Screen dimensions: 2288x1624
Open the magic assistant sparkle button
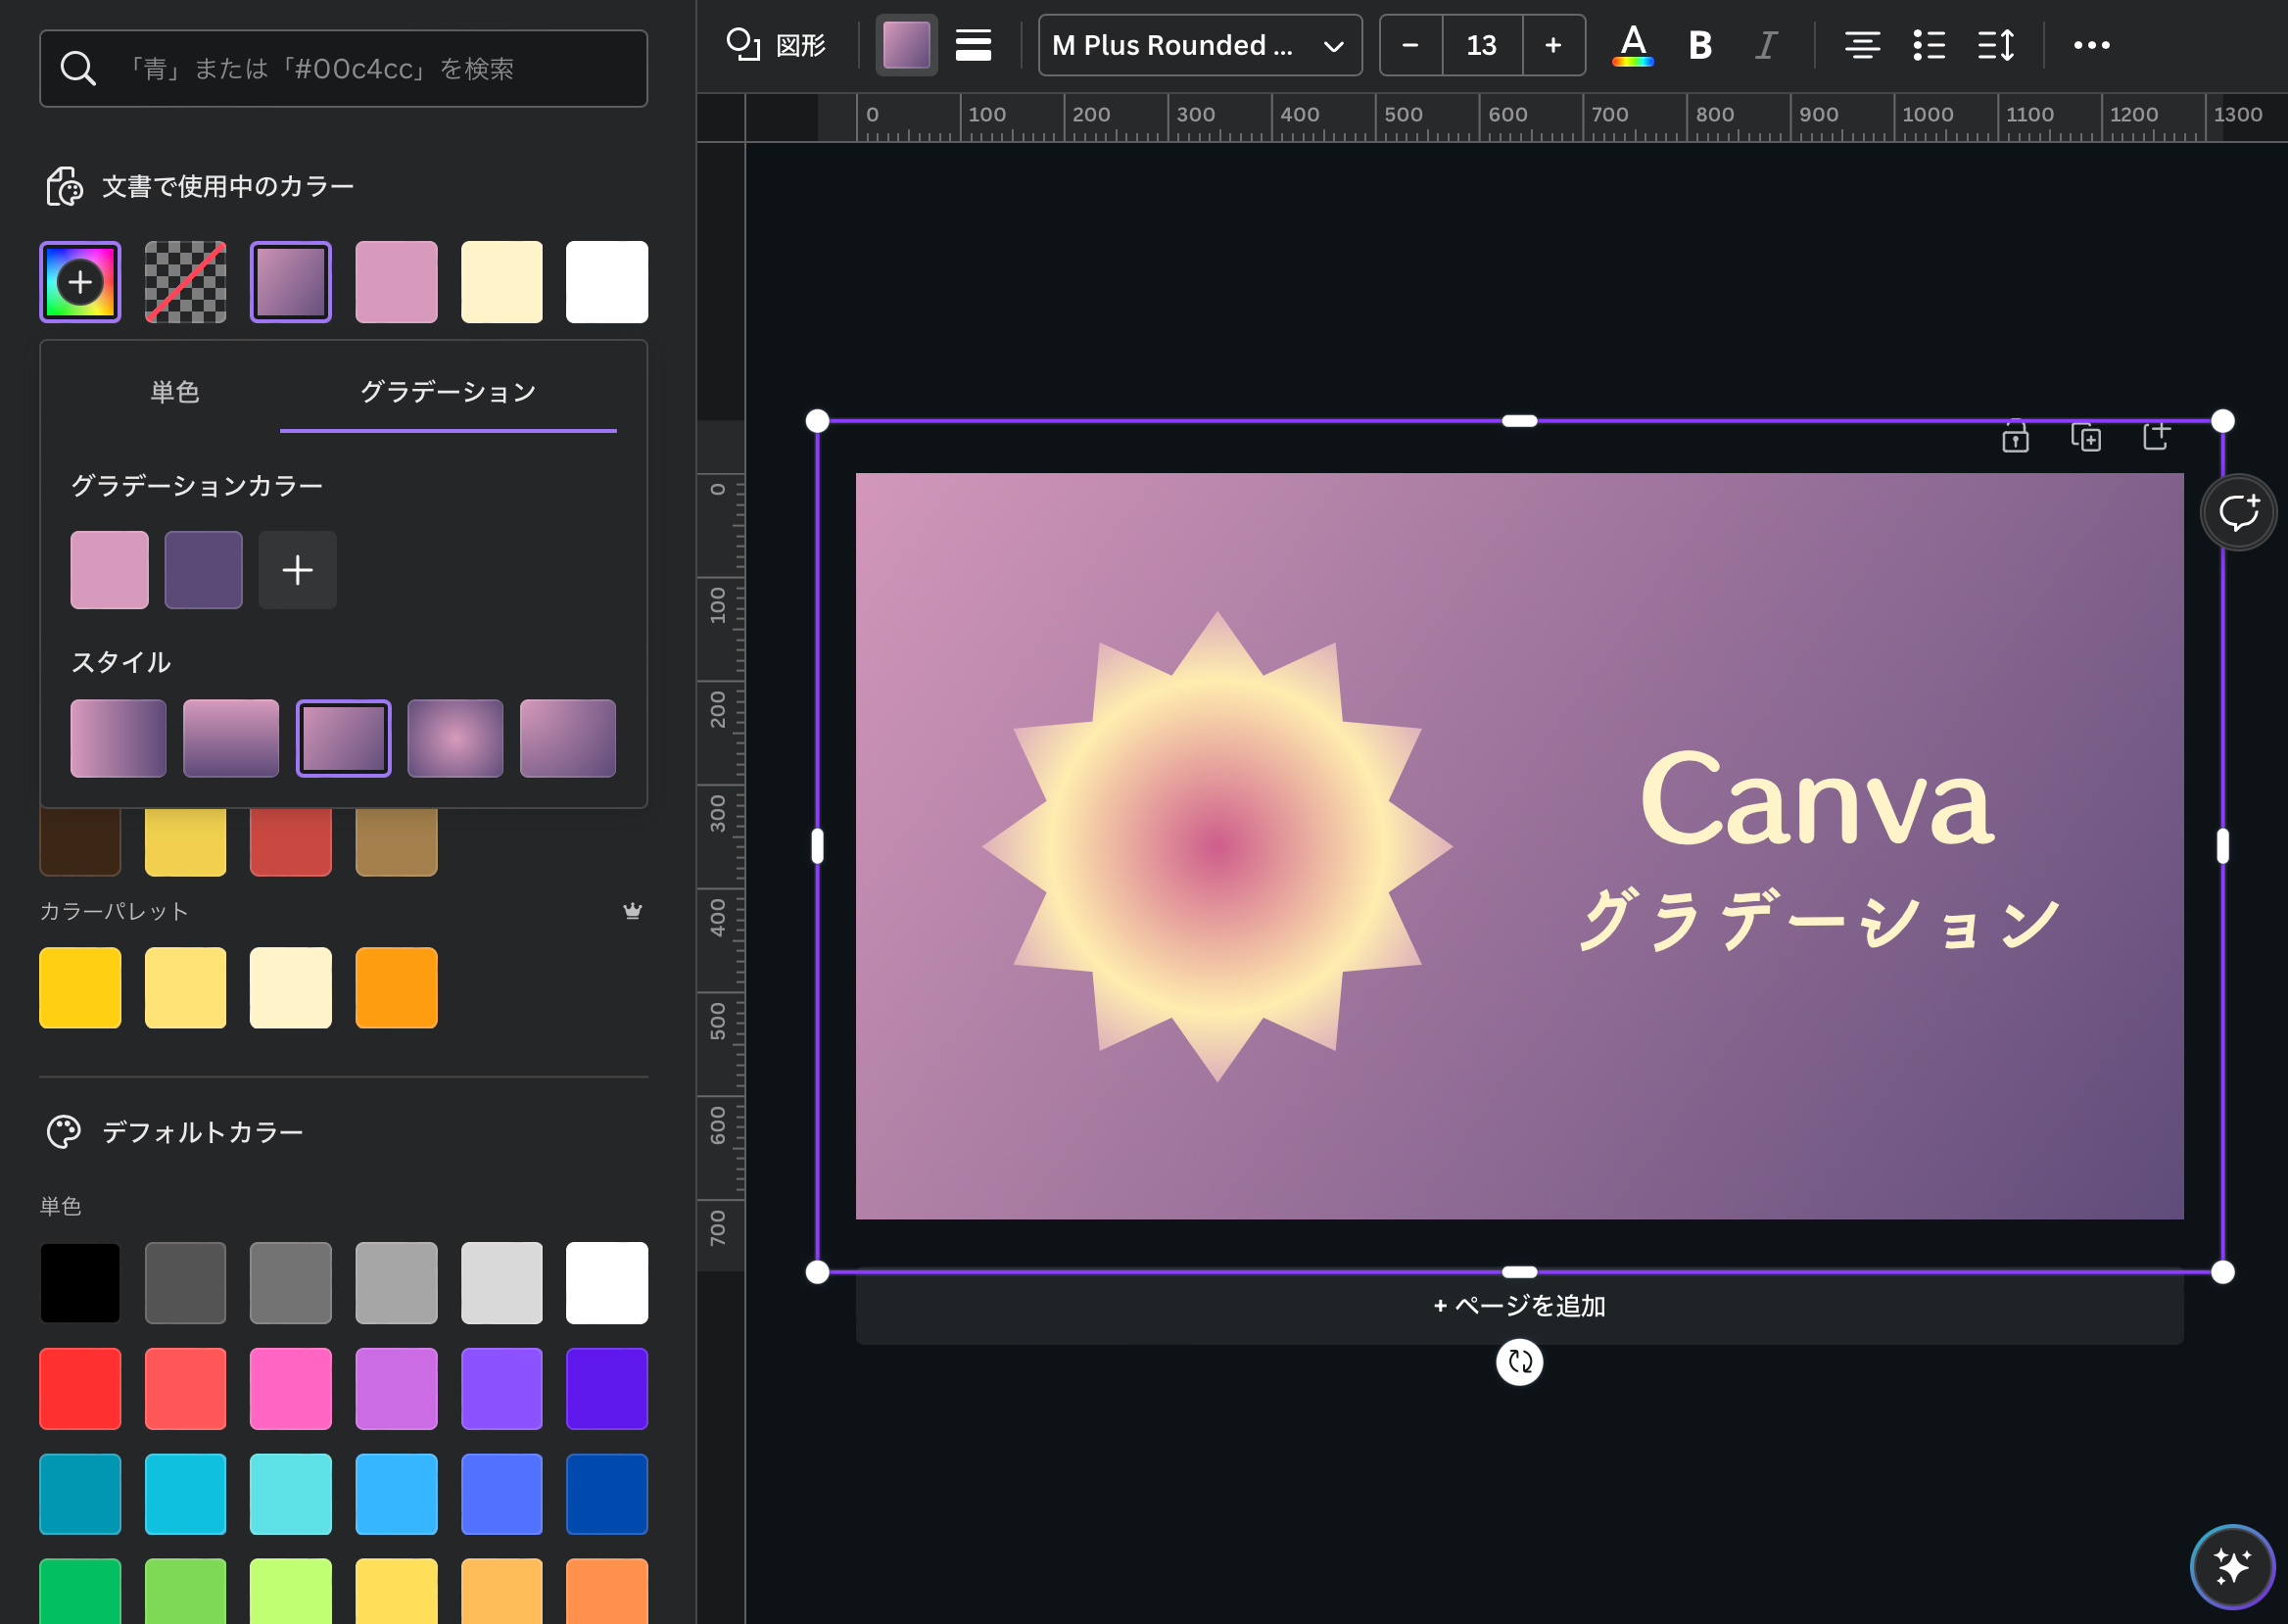pos(2232,1566)
